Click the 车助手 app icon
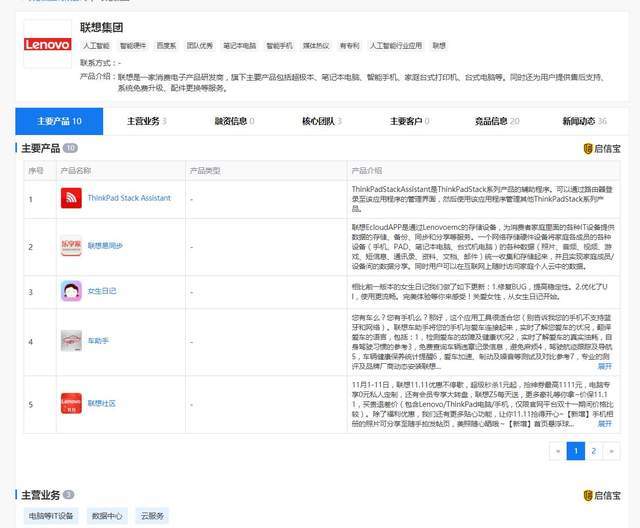The height and width of the screenshot is (528, 640). 71,341
